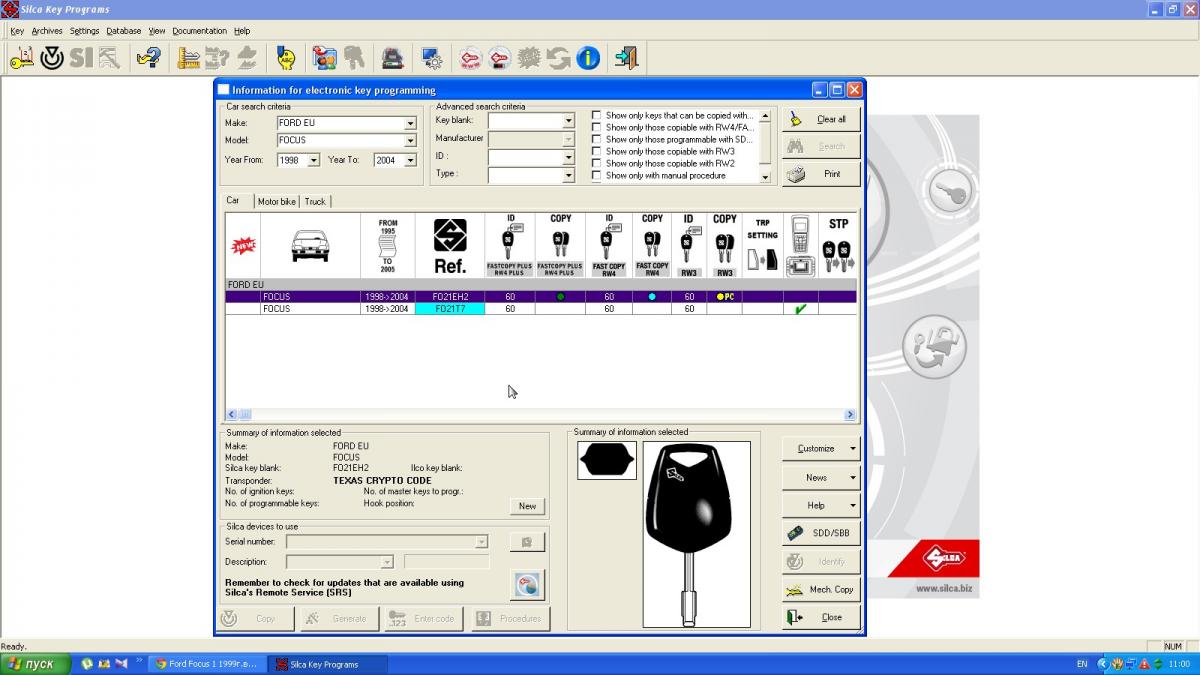
Task: Click the Mech. Copy button
Action: pos(821,589)
